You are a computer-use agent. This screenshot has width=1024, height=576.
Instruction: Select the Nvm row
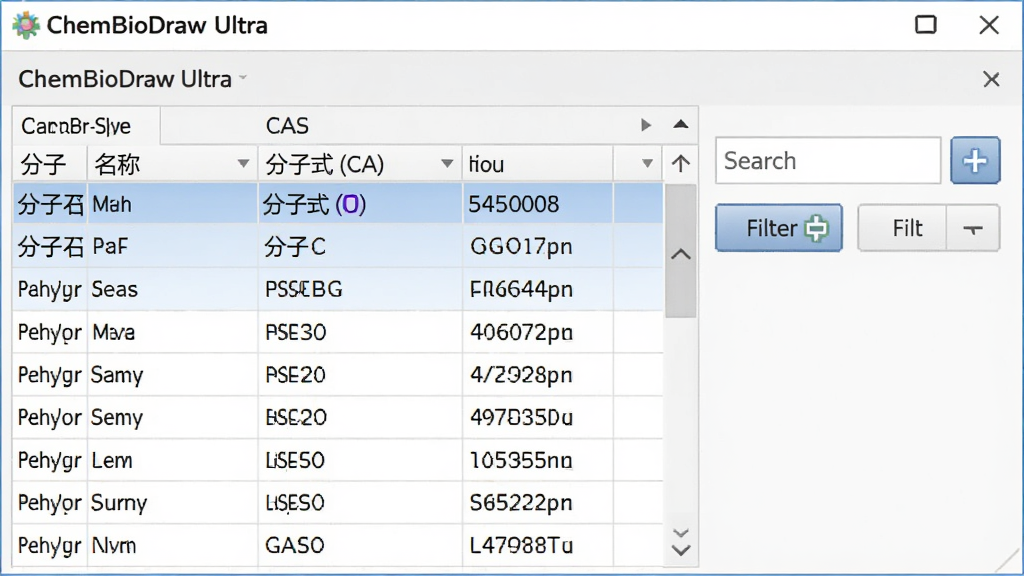click(x=338, y=545)
